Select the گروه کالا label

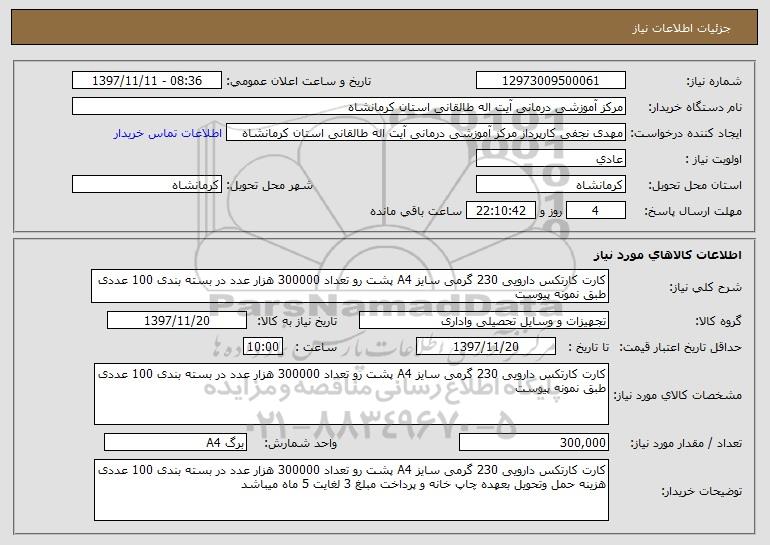click(718, 322)
